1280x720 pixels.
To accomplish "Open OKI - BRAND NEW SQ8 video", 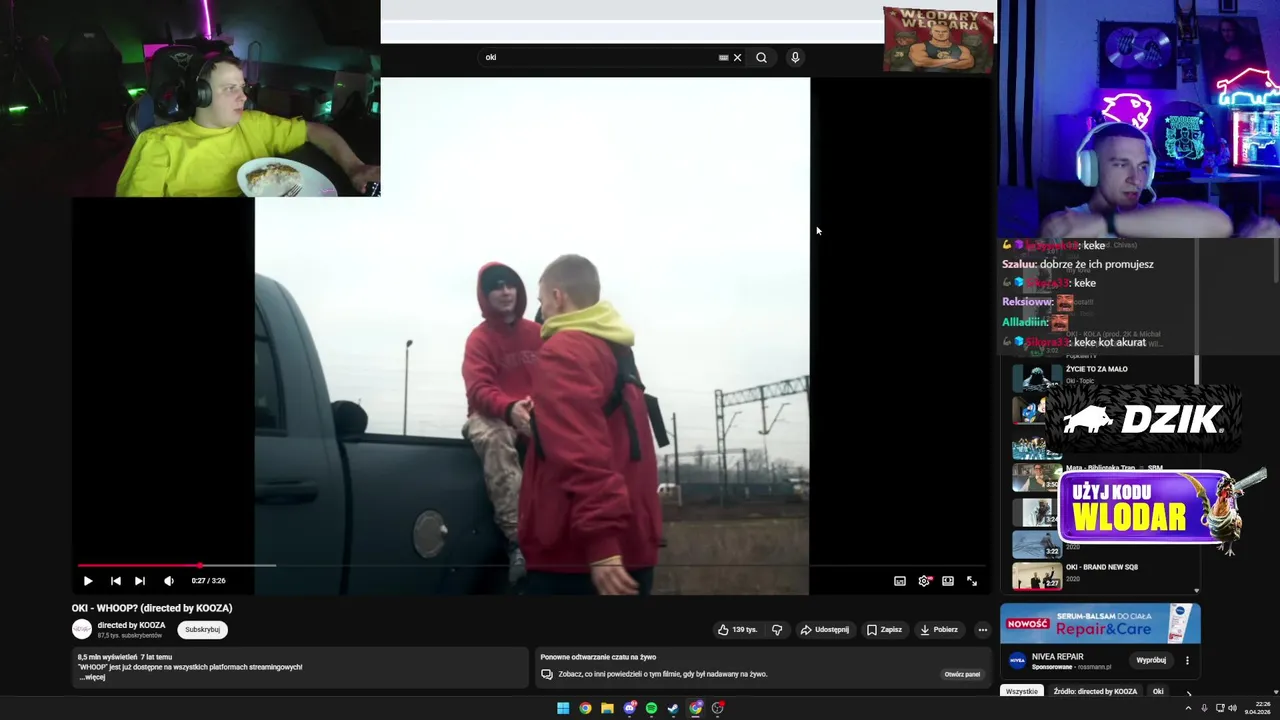I will click(x=1101, y=567).
